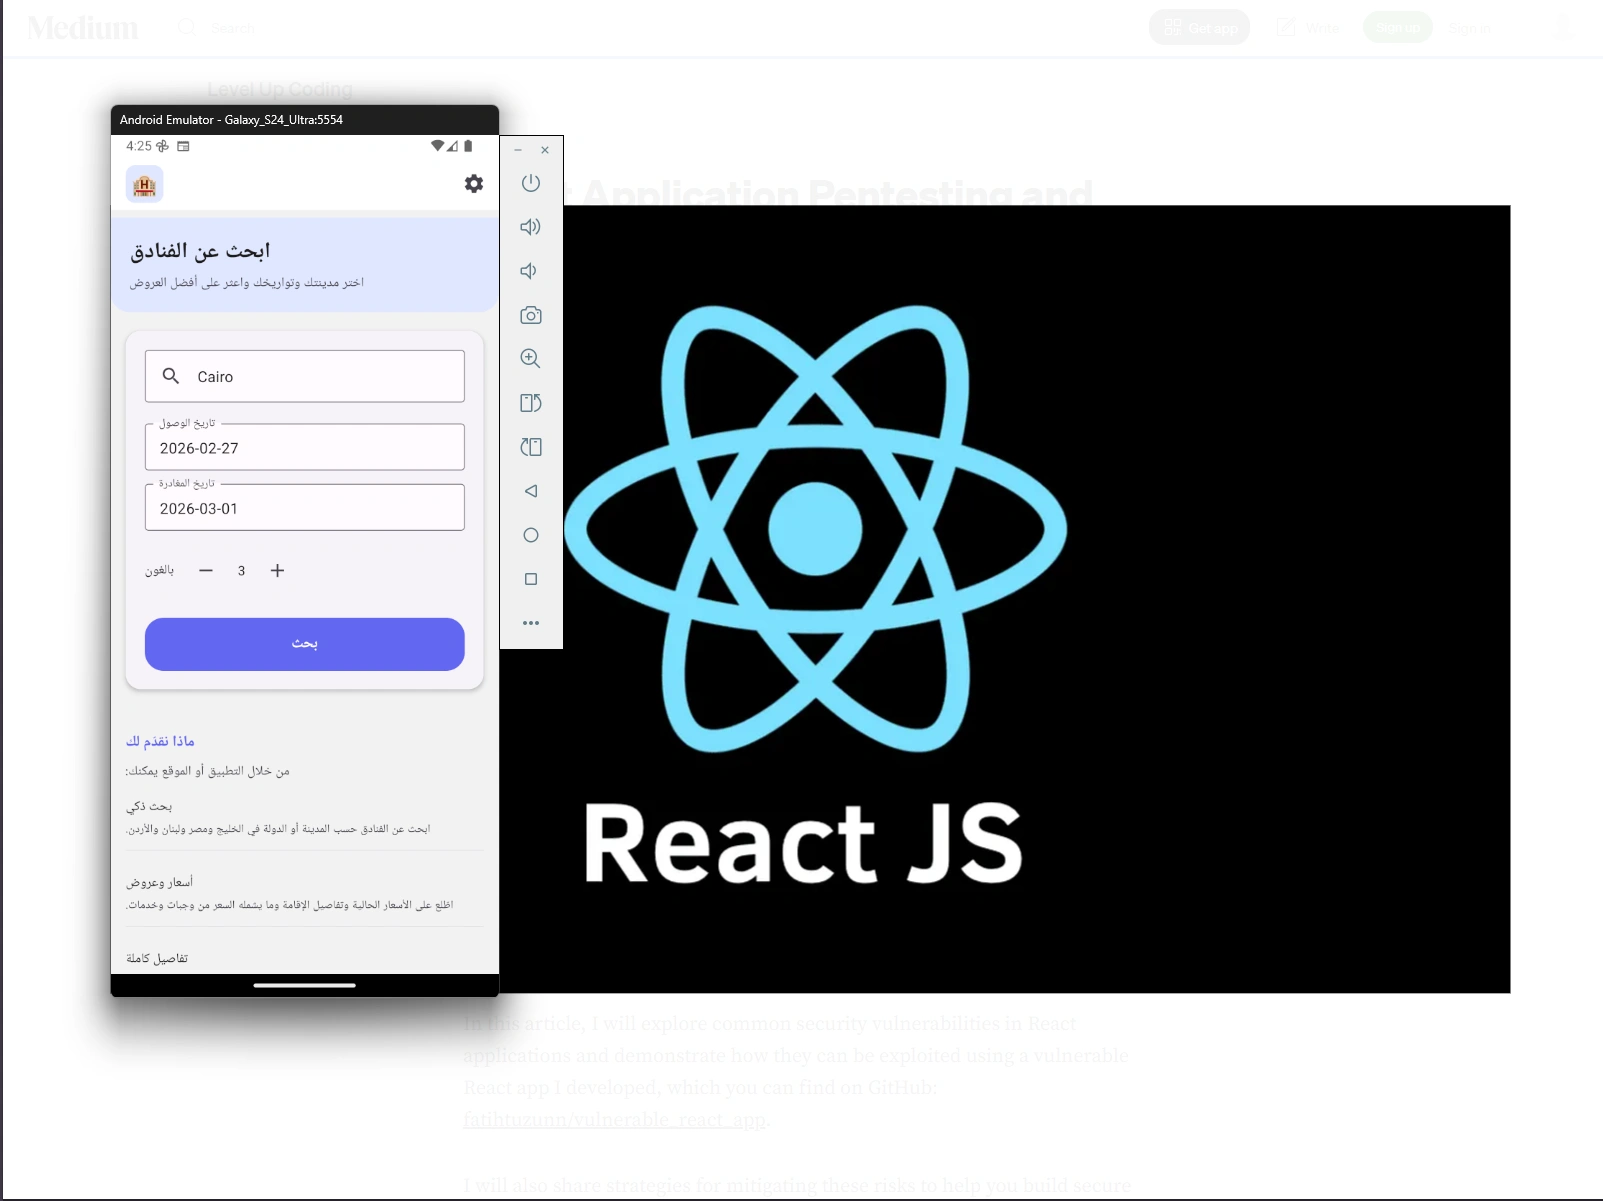1603x1201 pixels.
Task: Open settings gear in the hotel app
Action: tap(473, 183)
